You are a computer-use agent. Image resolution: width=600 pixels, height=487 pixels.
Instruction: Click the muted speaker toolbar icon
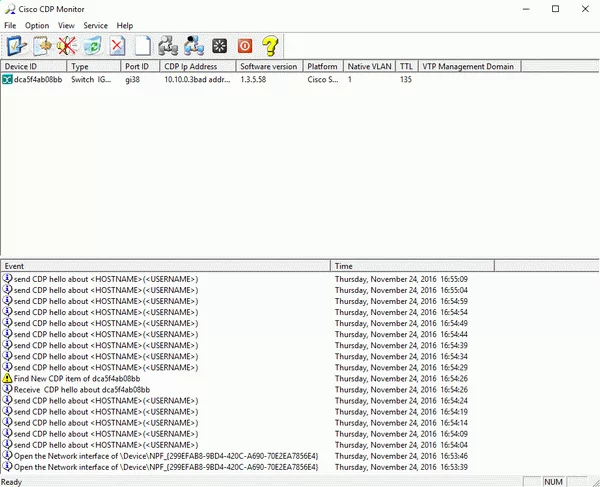(67, 46)
